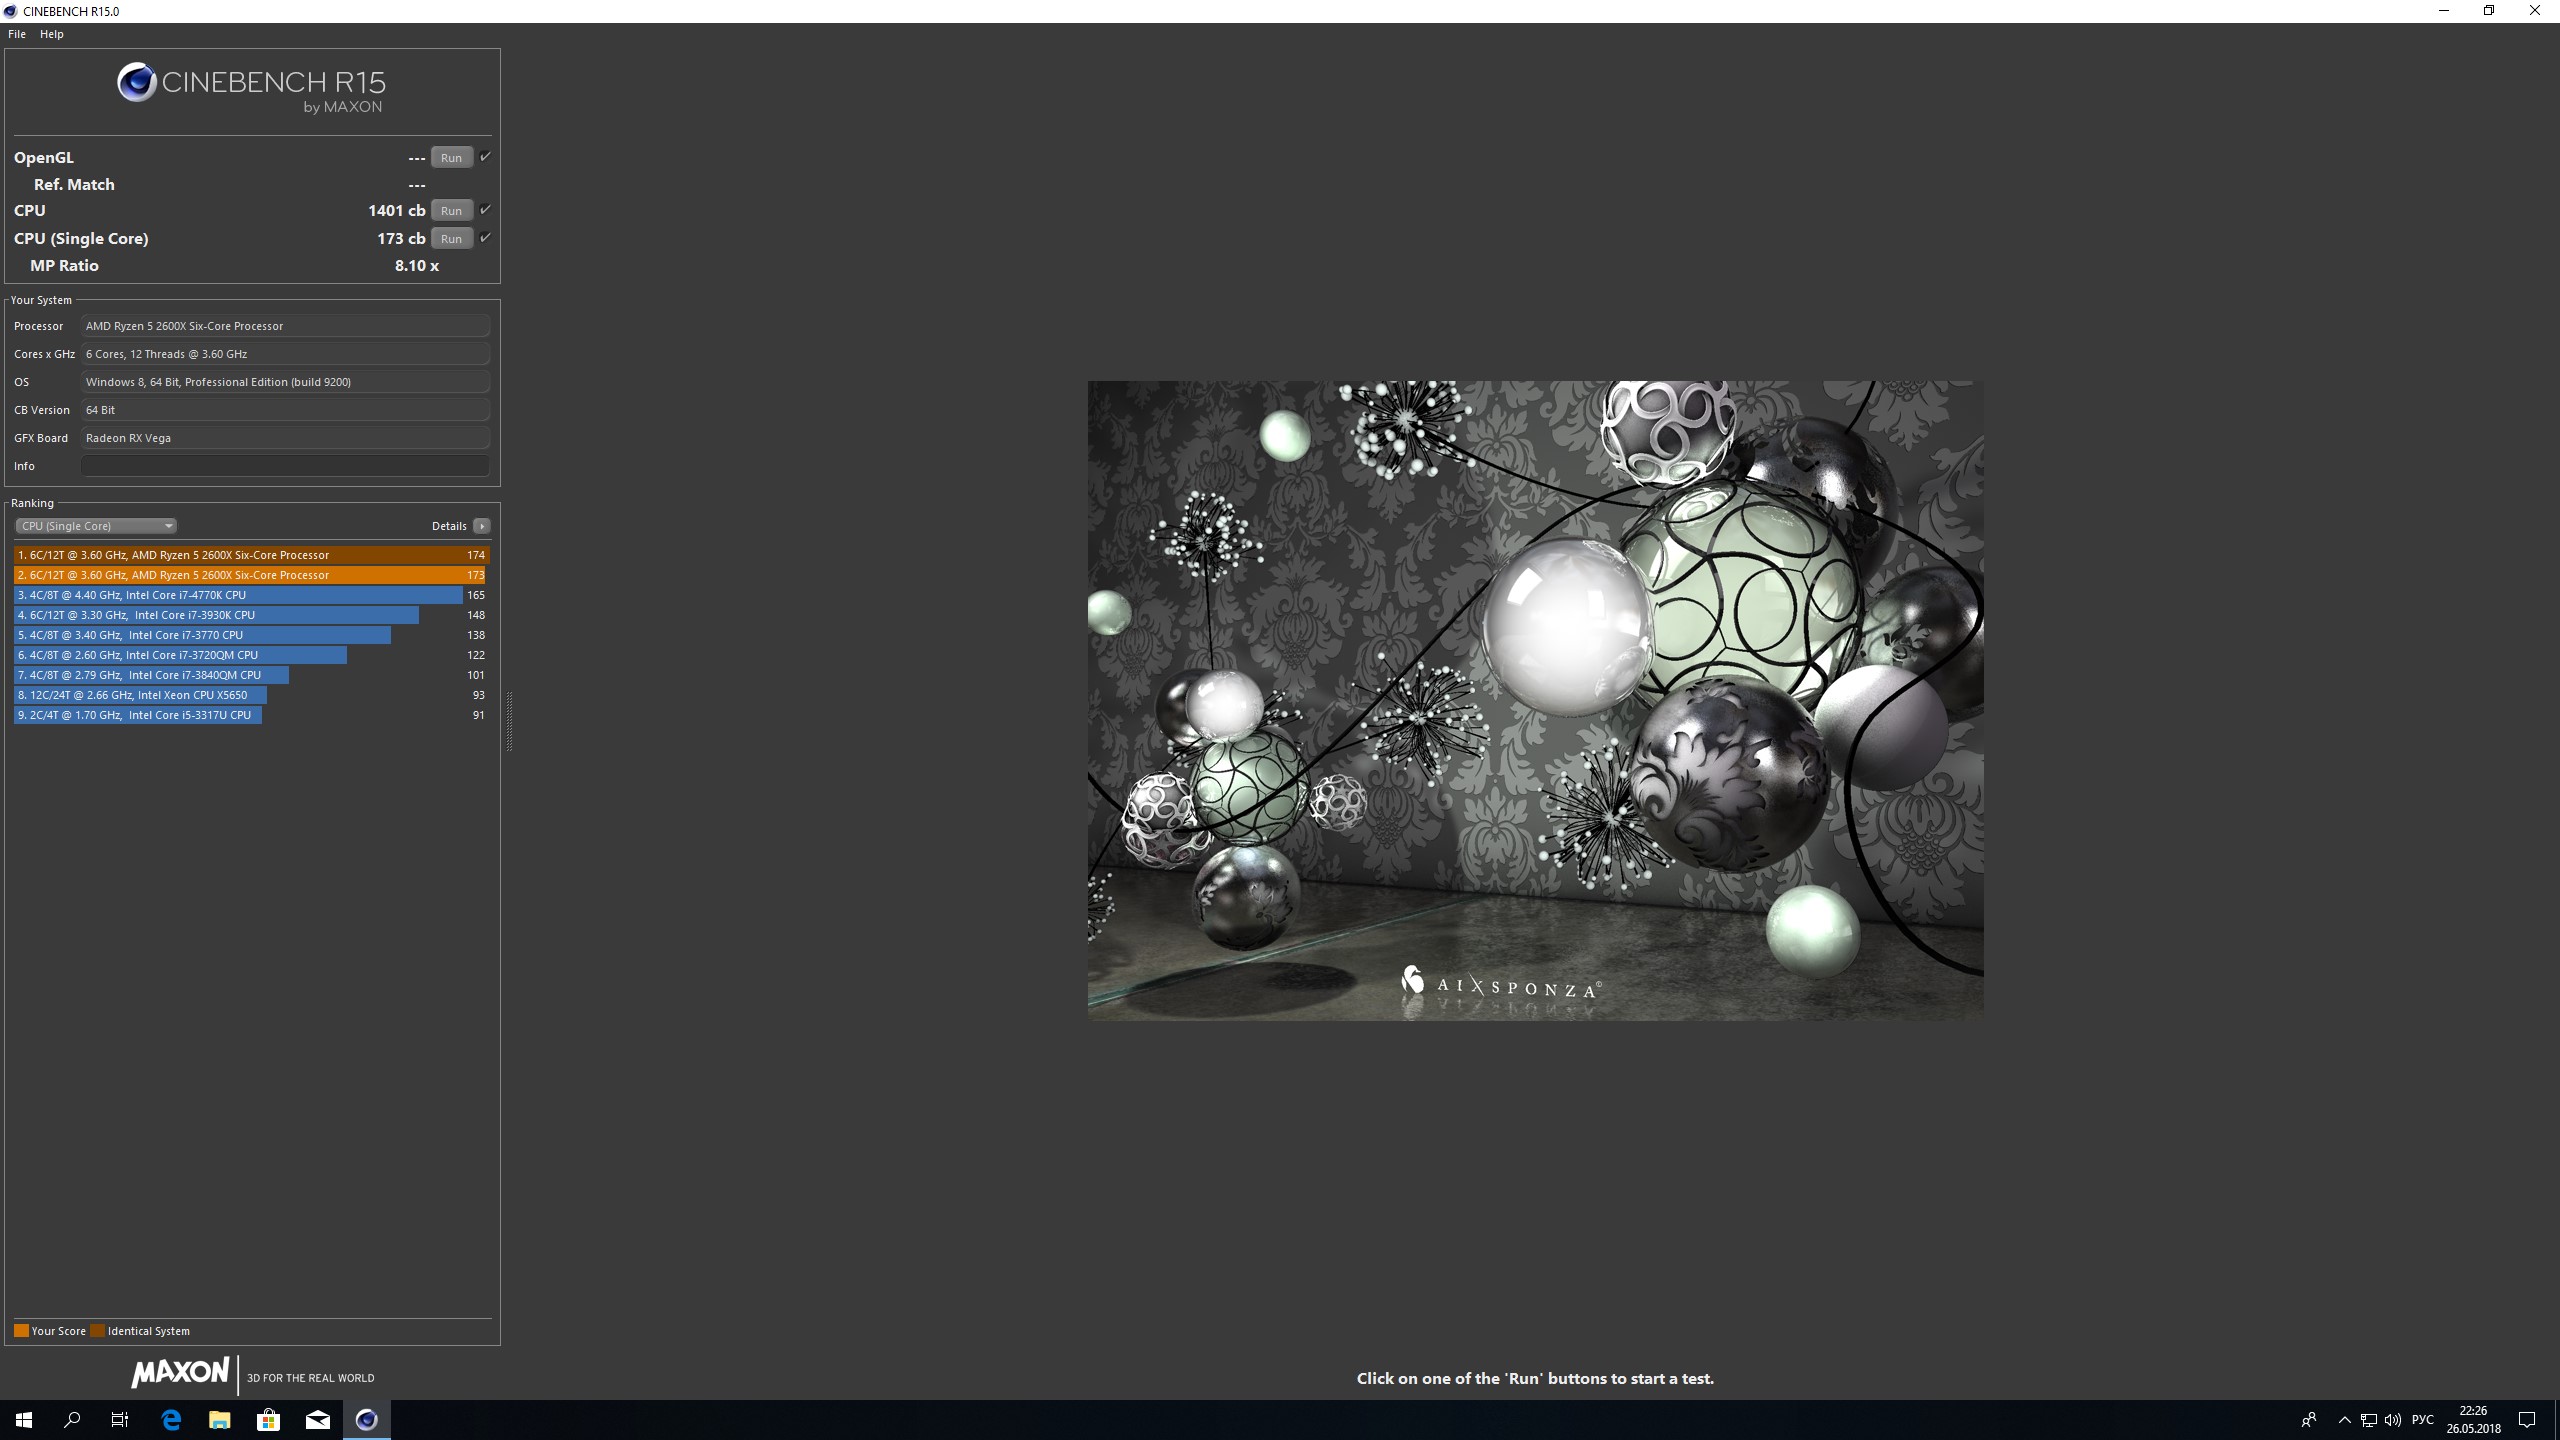Toggle the CPU (Single Core) checkbox
This screenshot has height=1440, width=2560.
point(485,238)
